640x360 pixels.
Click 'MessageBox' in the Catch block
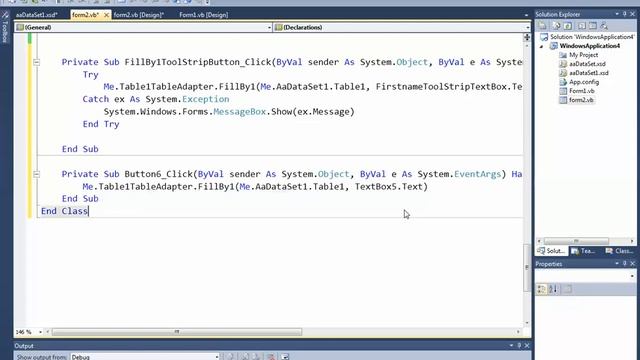[x=240, y=111]
